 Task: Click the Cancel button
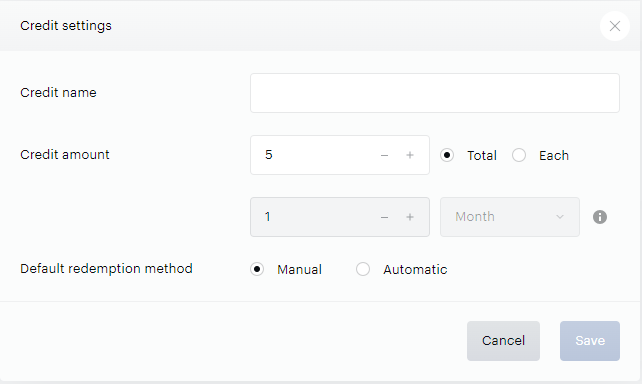click(503, 341)
